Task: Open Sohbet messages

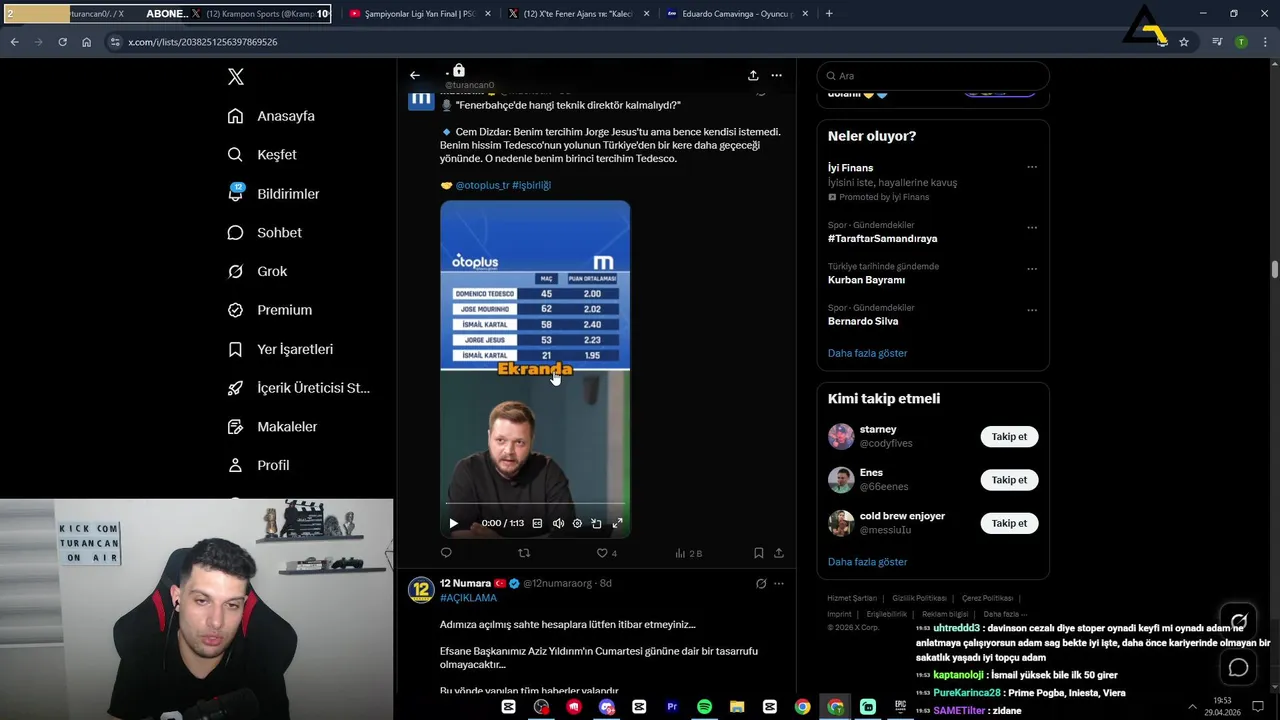Action: click(x=264, y=232)
